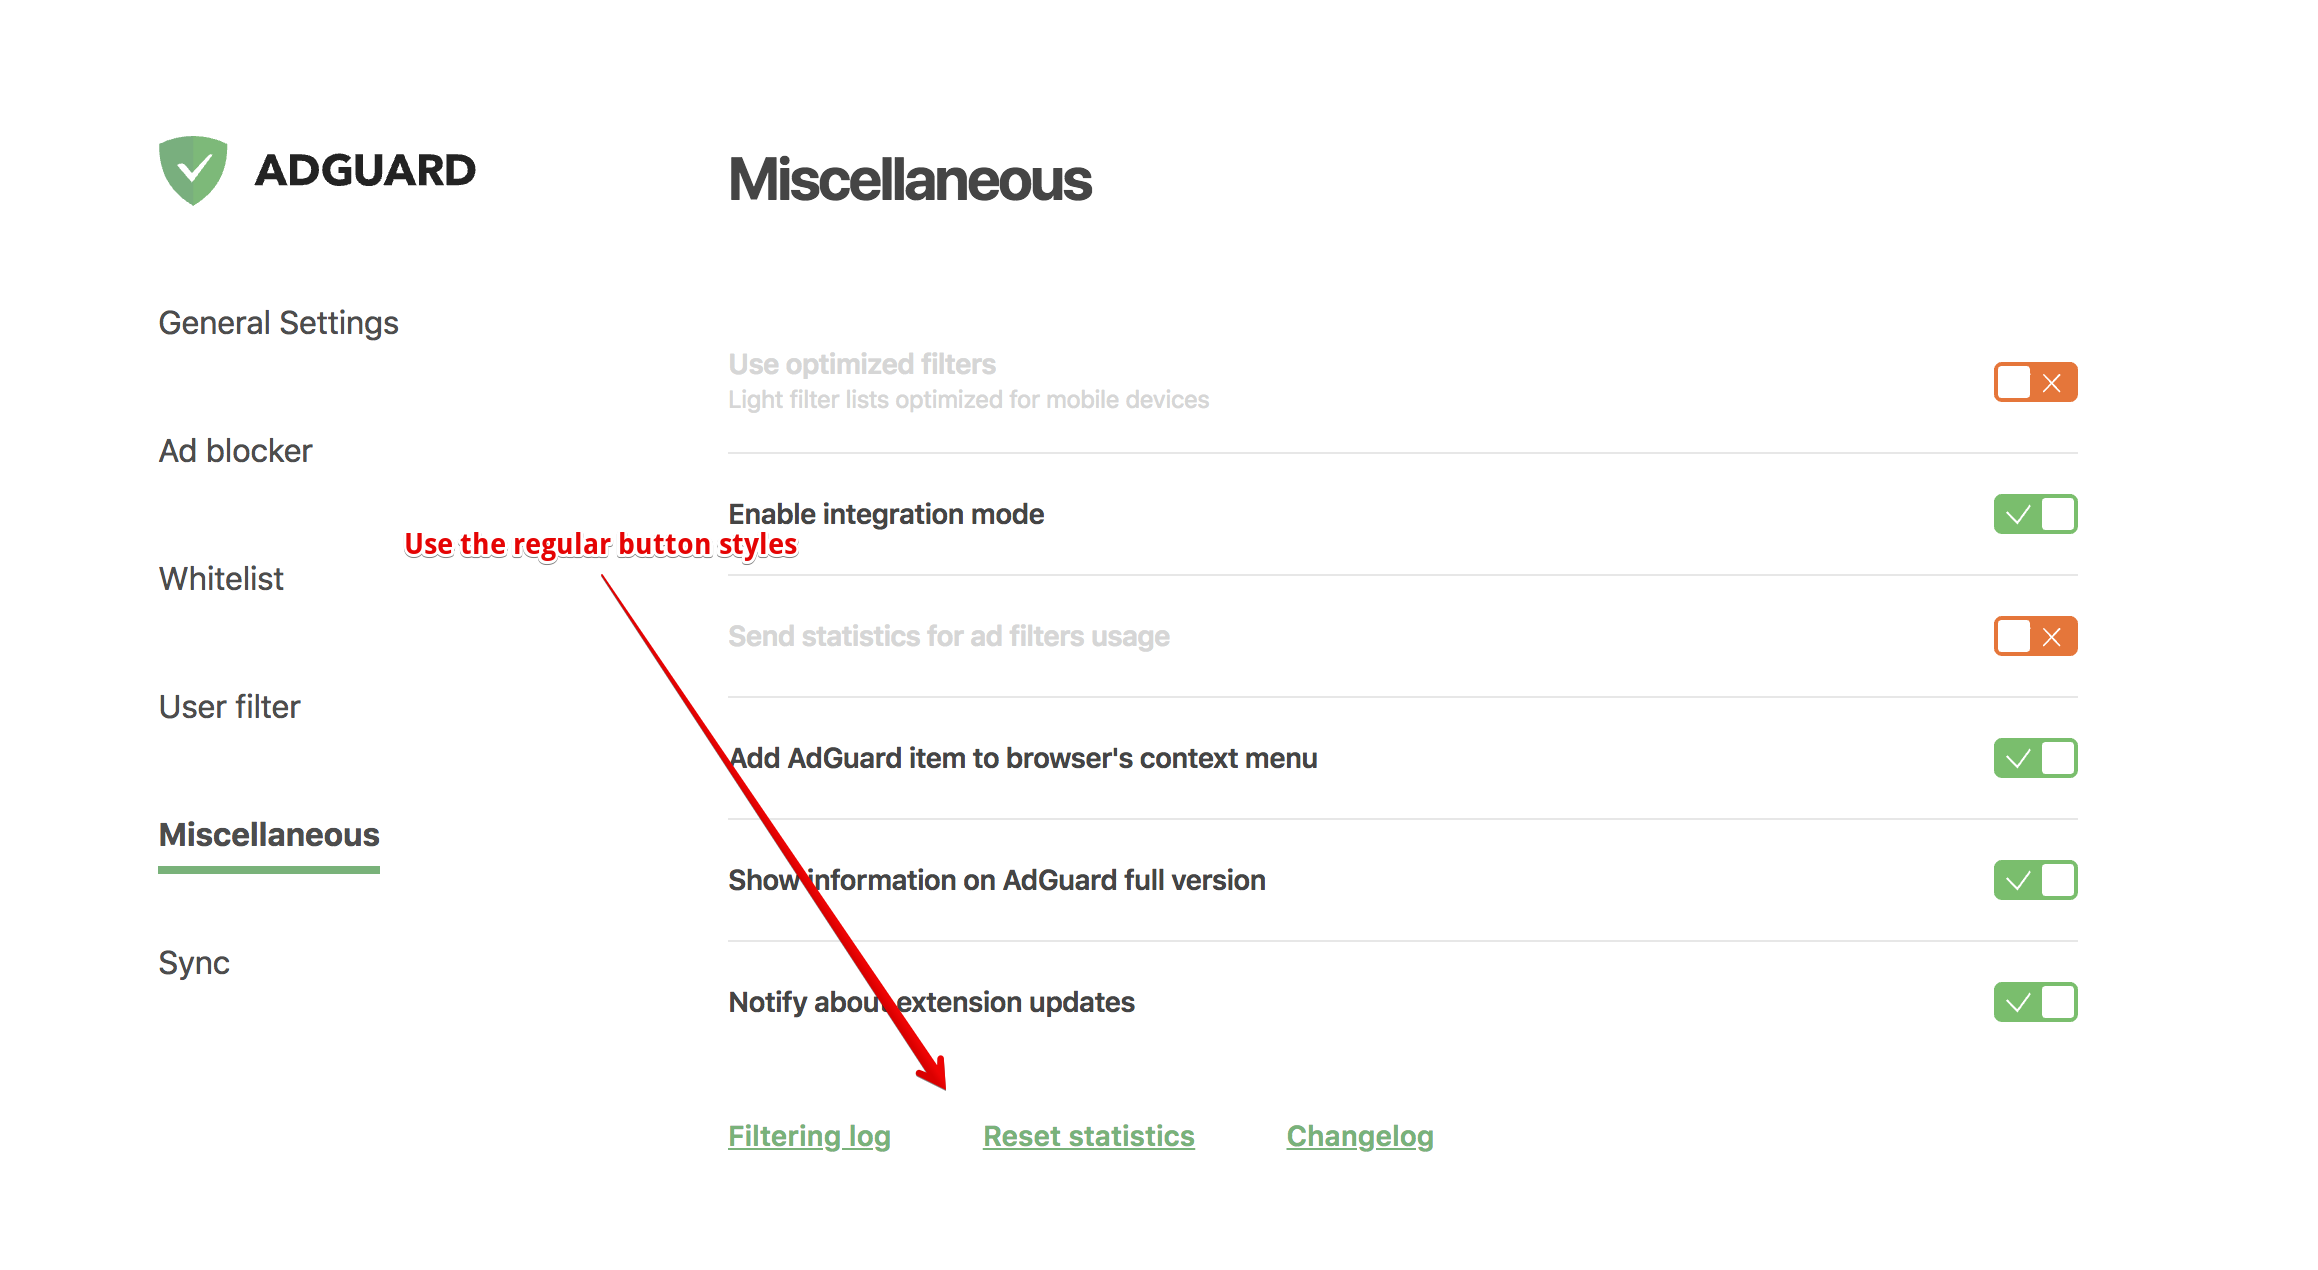
Task: Click the ADGUARD wordmark in the header
Action: coord(365,170)
